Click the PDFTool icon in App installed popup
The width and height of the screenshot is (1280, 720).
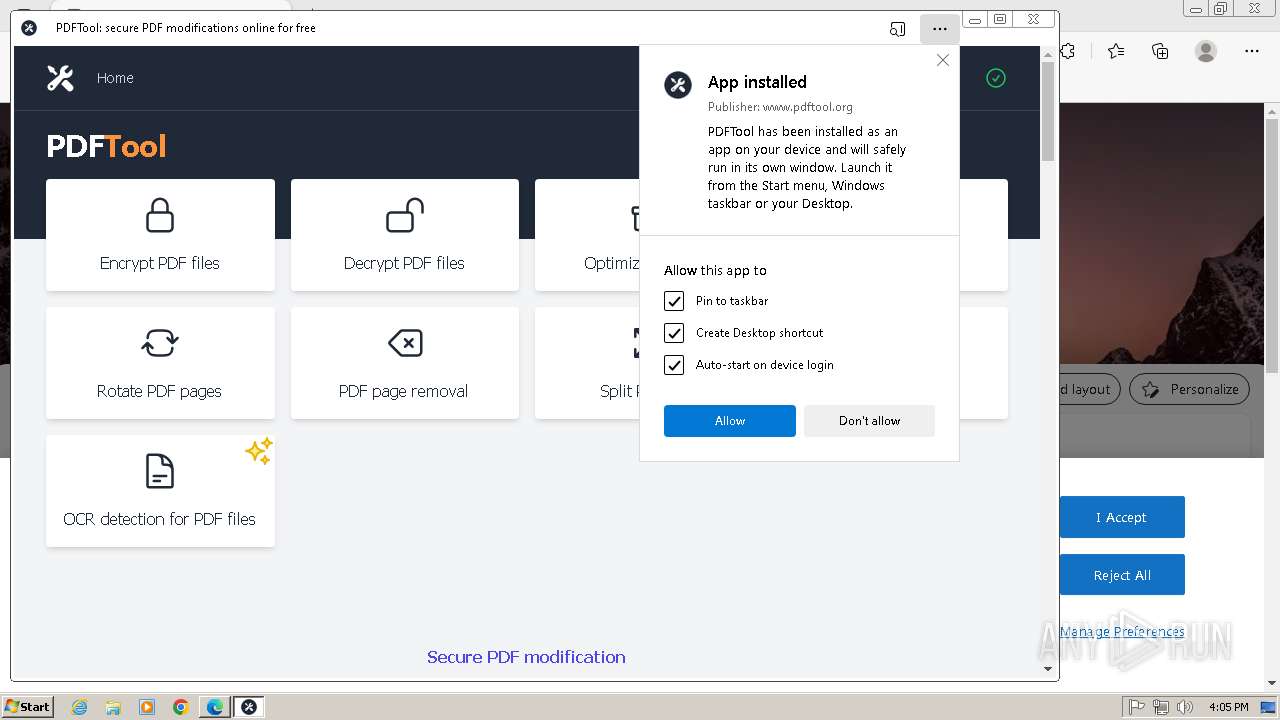pos(678,85)
